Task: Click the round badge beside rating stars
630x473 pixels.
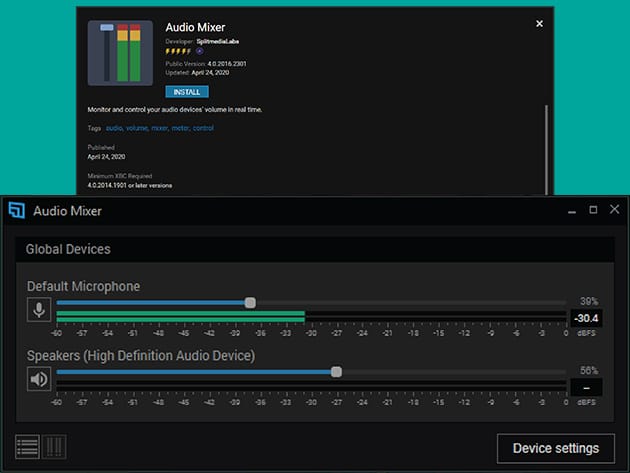Action: click(200, 50)
